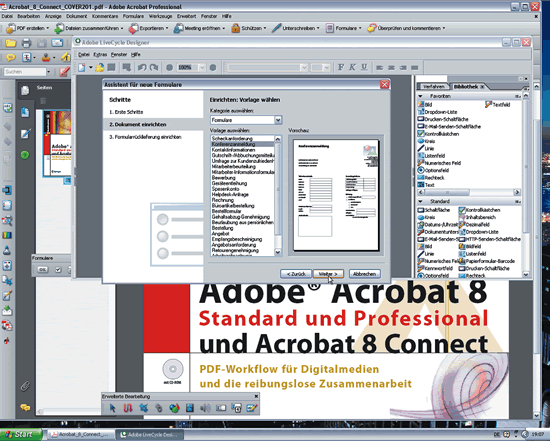Select the cover page thumbnail in Seiten

[57, 143]
